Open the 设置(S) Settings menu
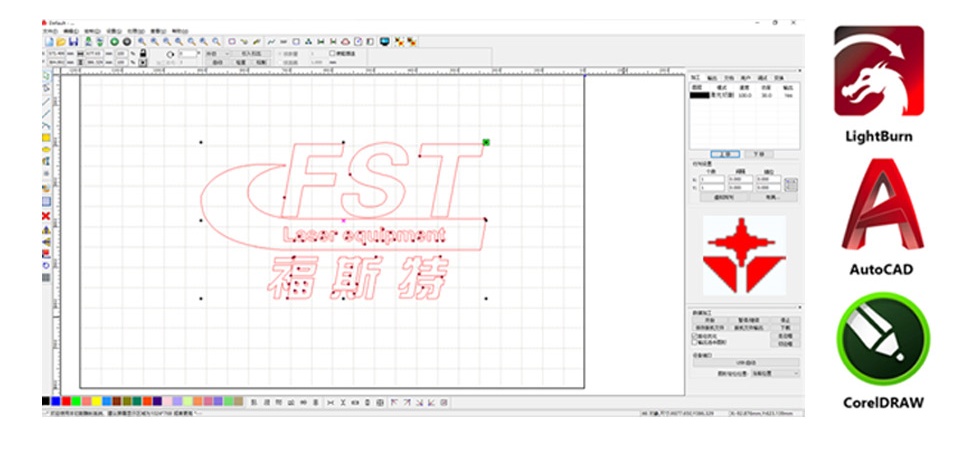 click(114, 31)
